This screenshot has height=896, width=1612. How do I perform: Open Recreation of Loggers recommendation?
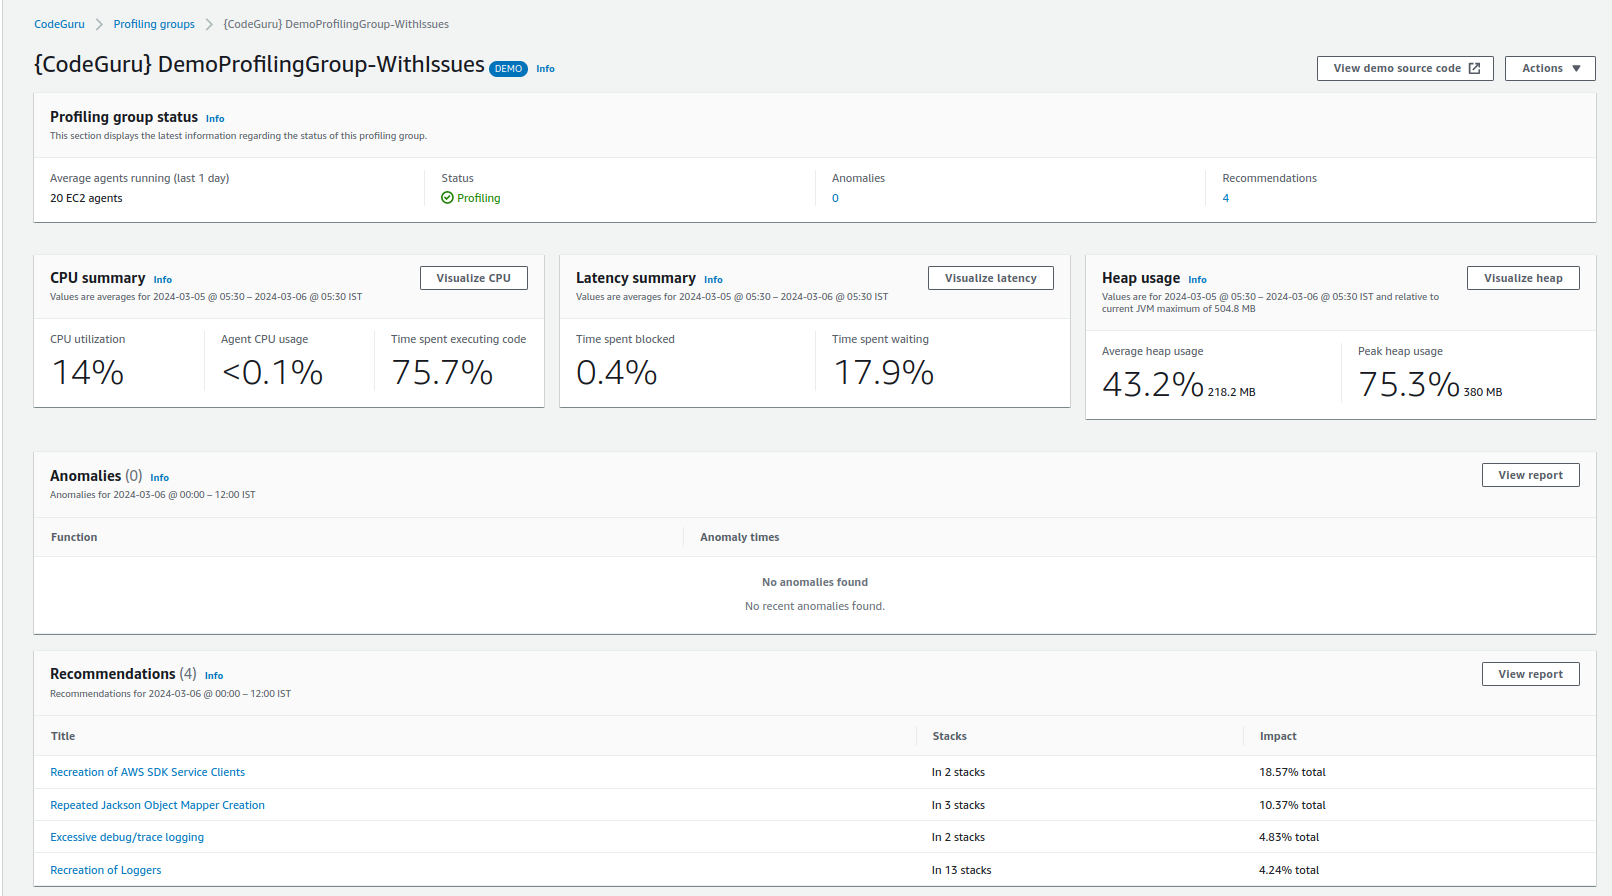pos(106,870)
